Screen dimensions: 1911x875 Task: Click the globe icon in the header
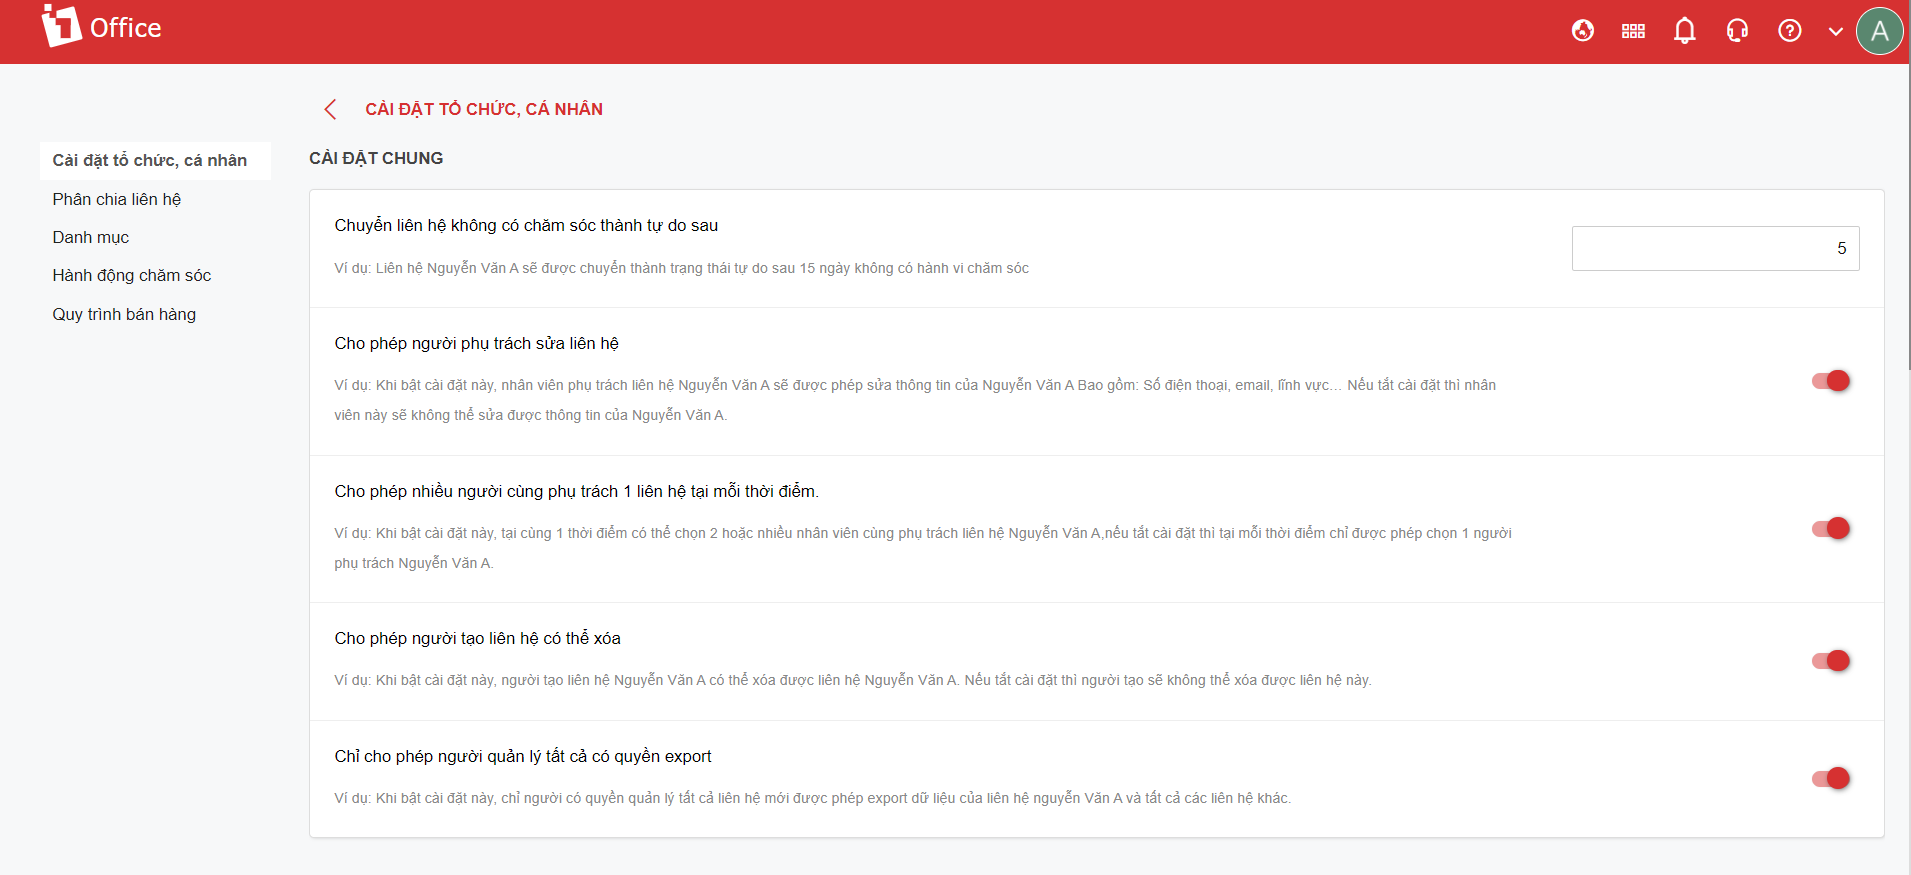point(1582,31)
